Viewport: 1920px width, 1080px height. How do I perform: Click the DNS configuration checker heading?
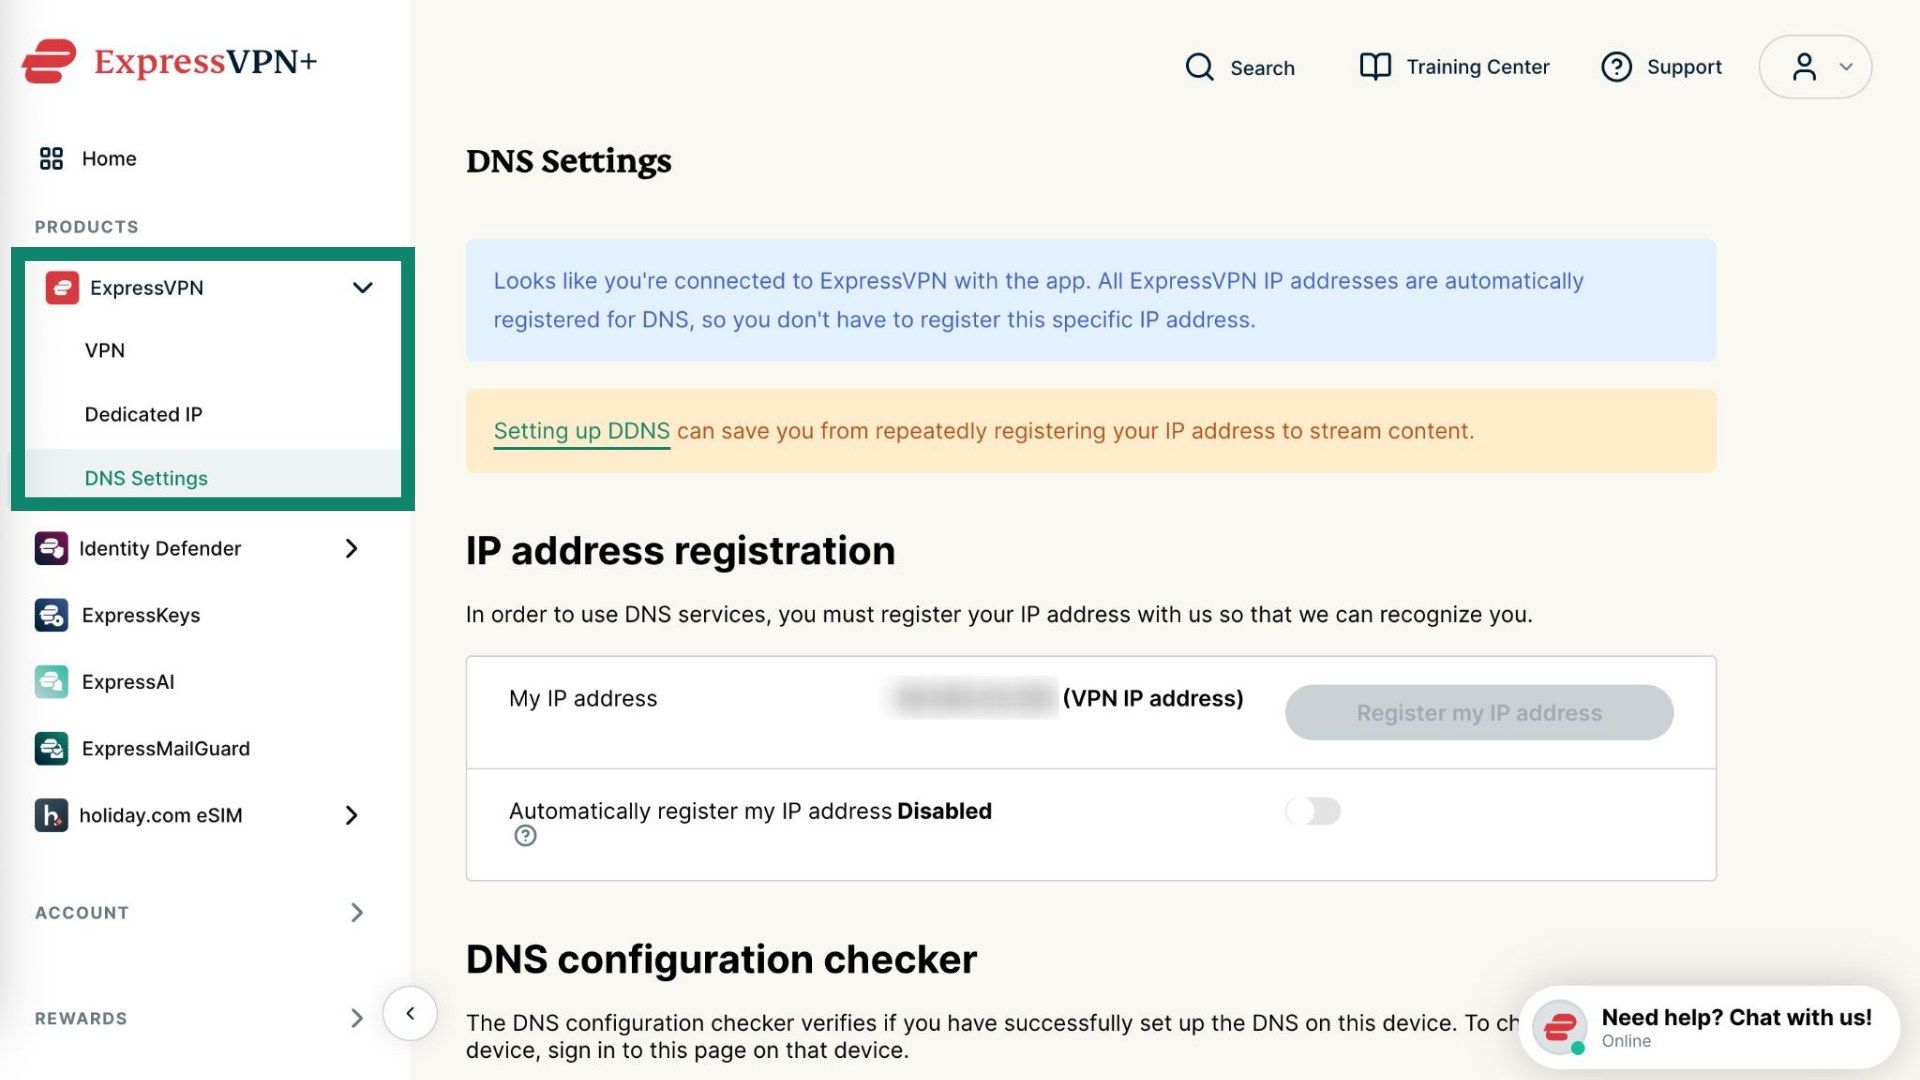pyautogui.click(x=721, y=960)
